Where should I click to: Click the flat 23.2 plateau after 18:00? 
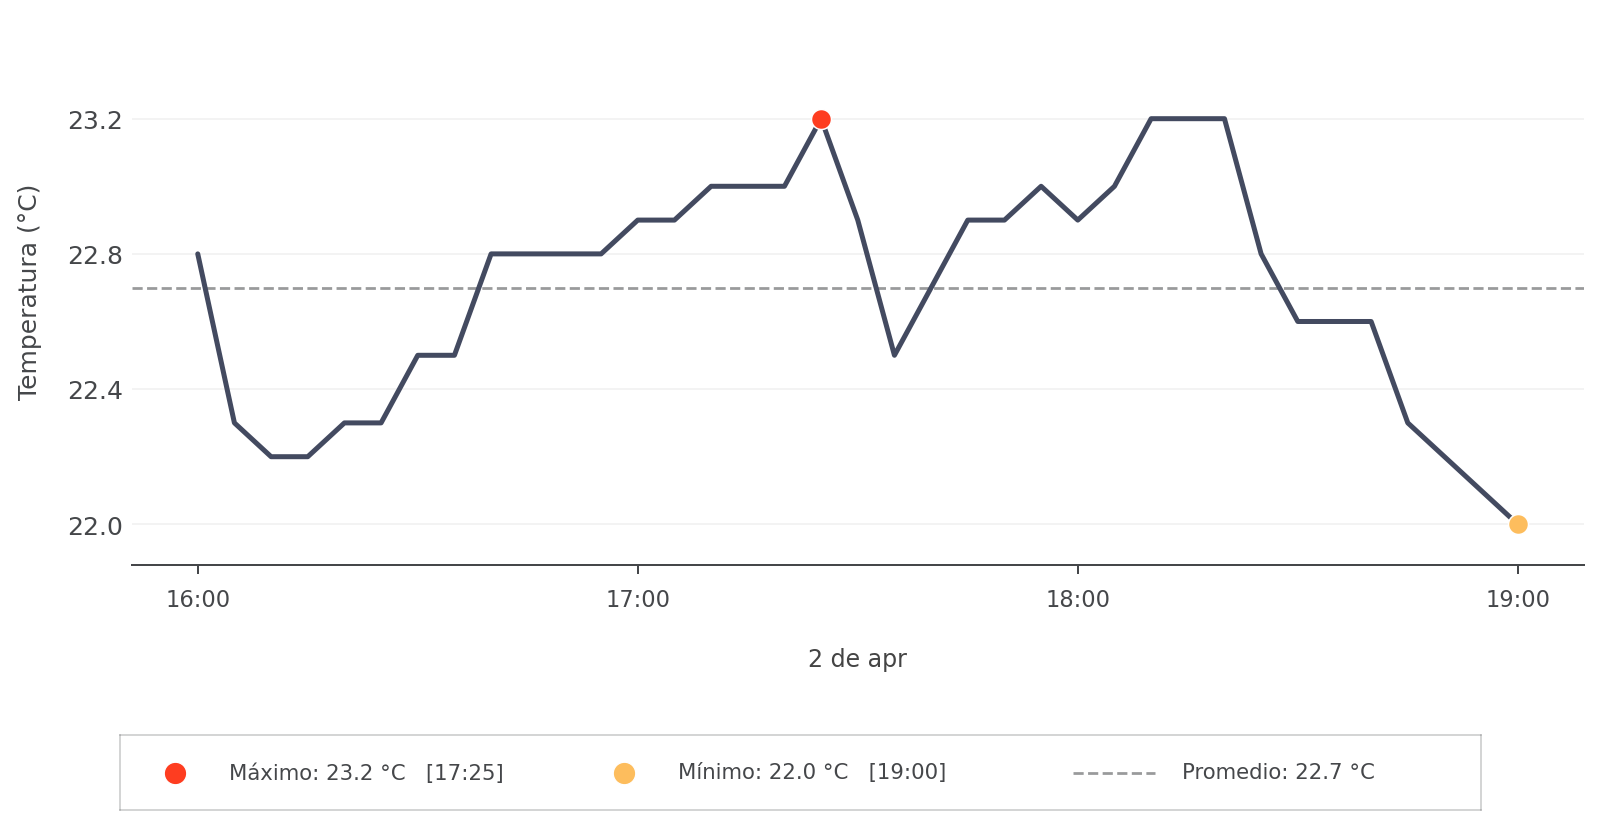coord(1188,119)
